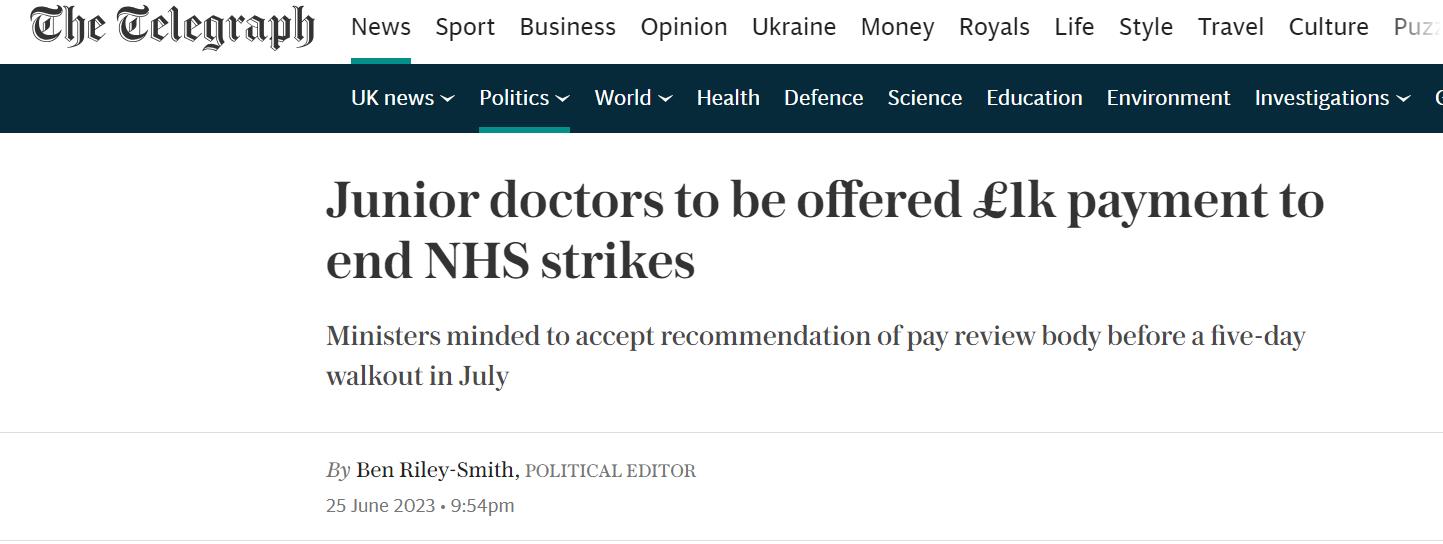Select the Opinion menu item
Screen dimensions: 1443x544
point(684,27)
